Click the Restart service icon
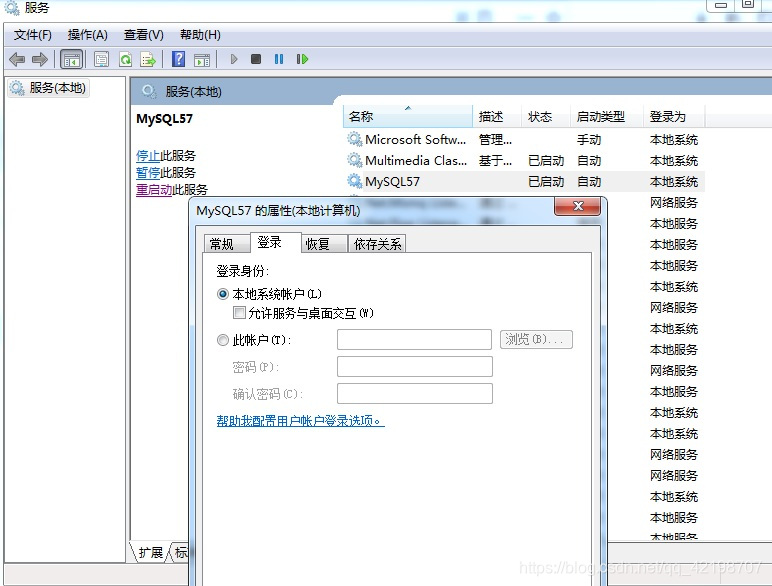Screen dimensions: 772x586 [x=302, y=59]
